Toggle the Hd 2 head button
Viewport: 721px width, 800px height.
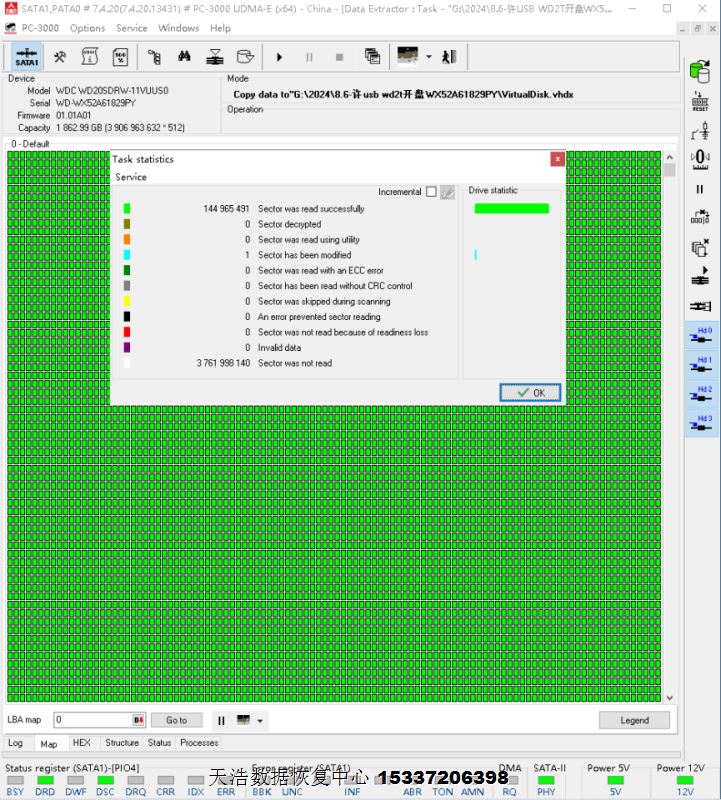704,394
